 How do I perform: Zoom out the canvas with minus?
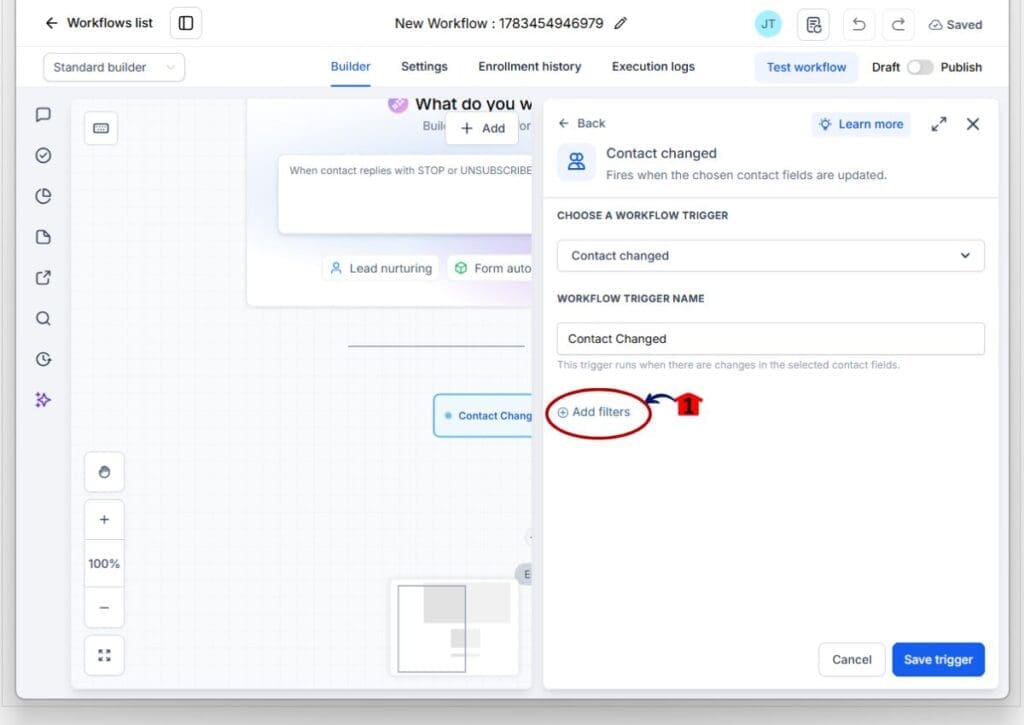point(104,607)
